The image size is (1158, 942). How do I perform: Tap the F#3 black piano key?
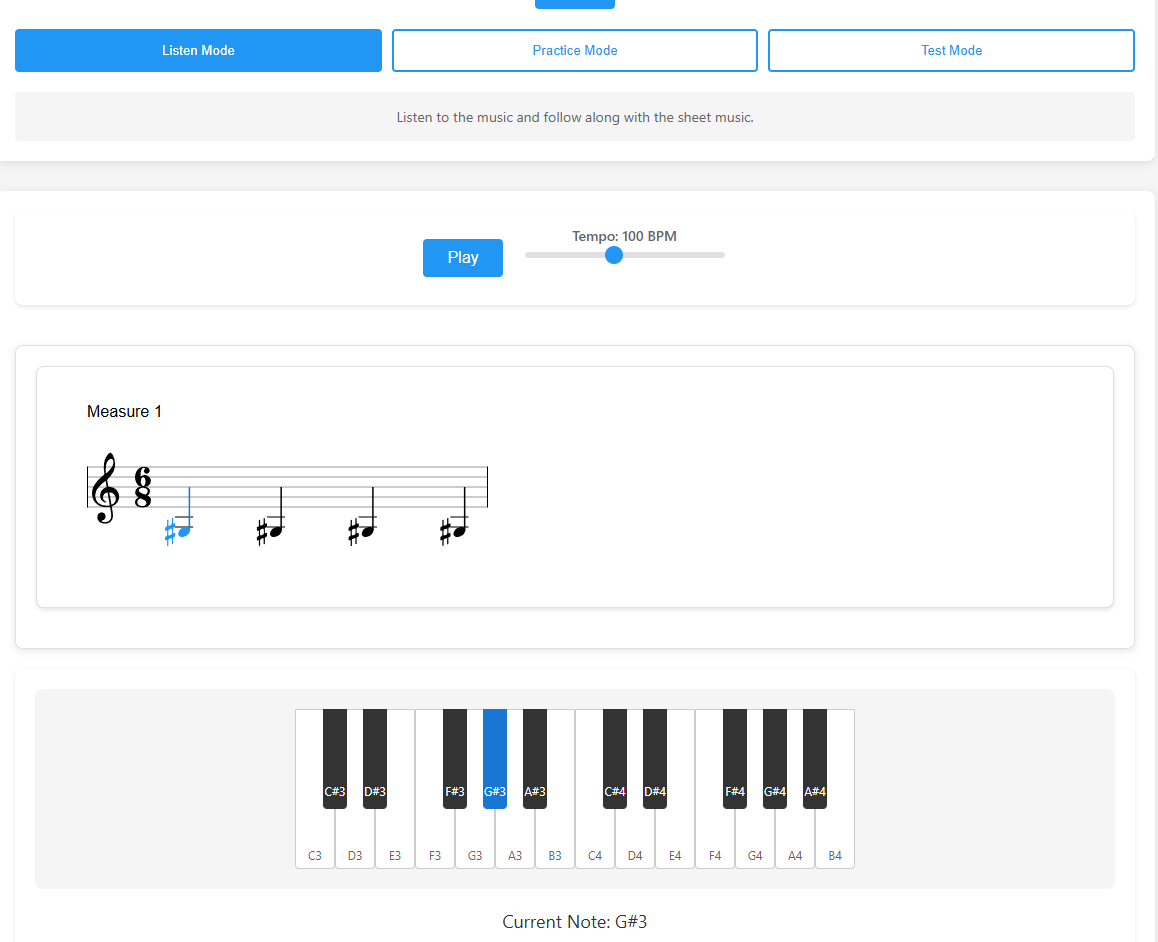(455, 759)
